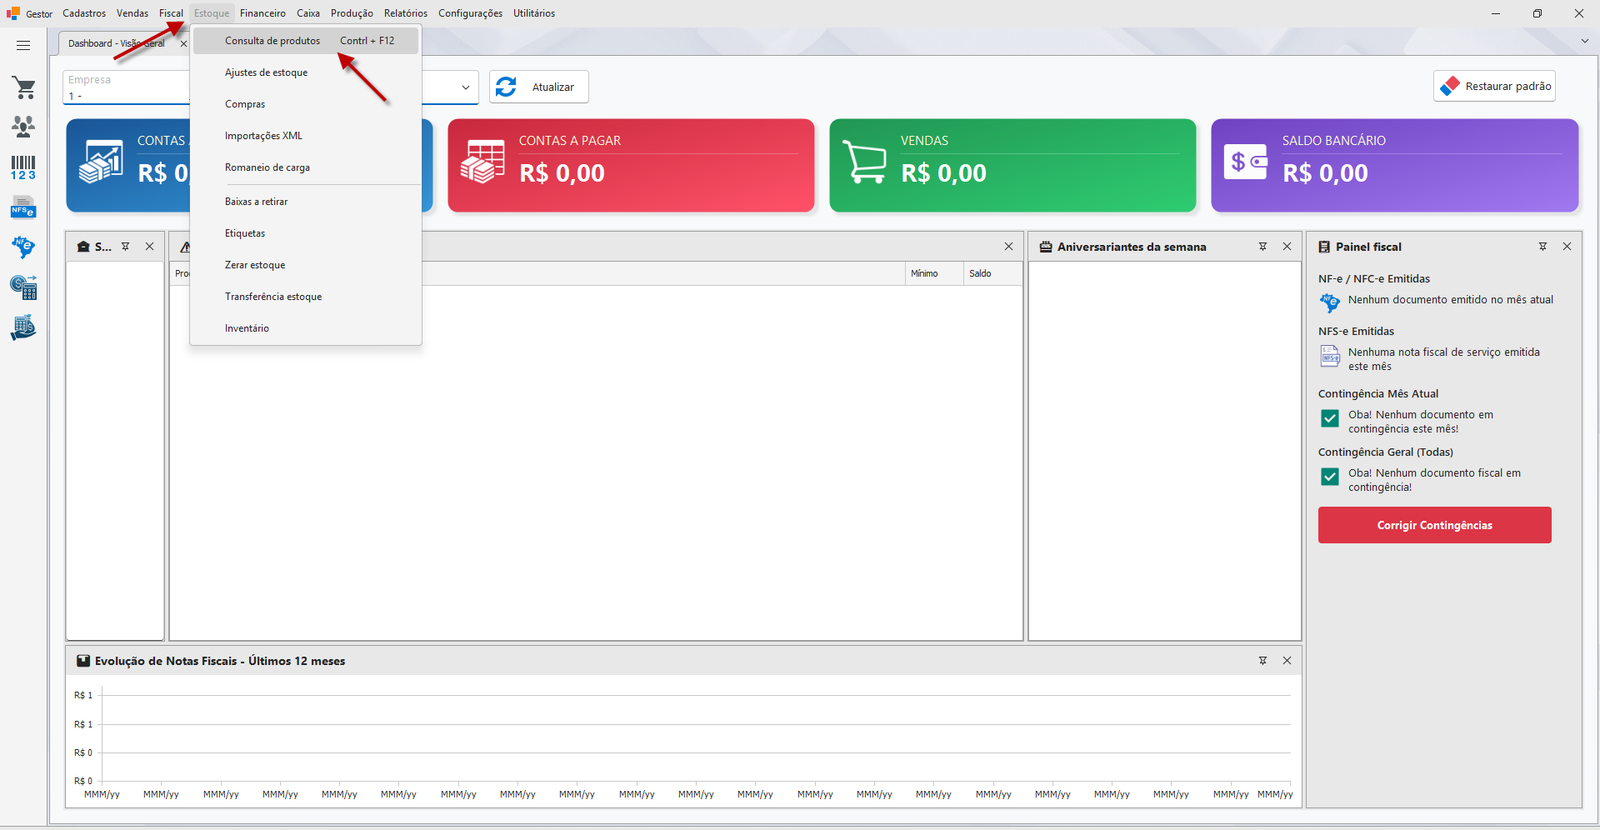Pin the Painel fiscal panel

1543,247
